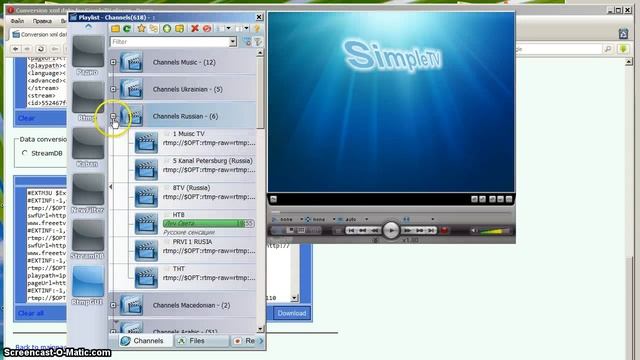
Task: Mute audio via the speaker icon
Action: (x=474, y=231)
